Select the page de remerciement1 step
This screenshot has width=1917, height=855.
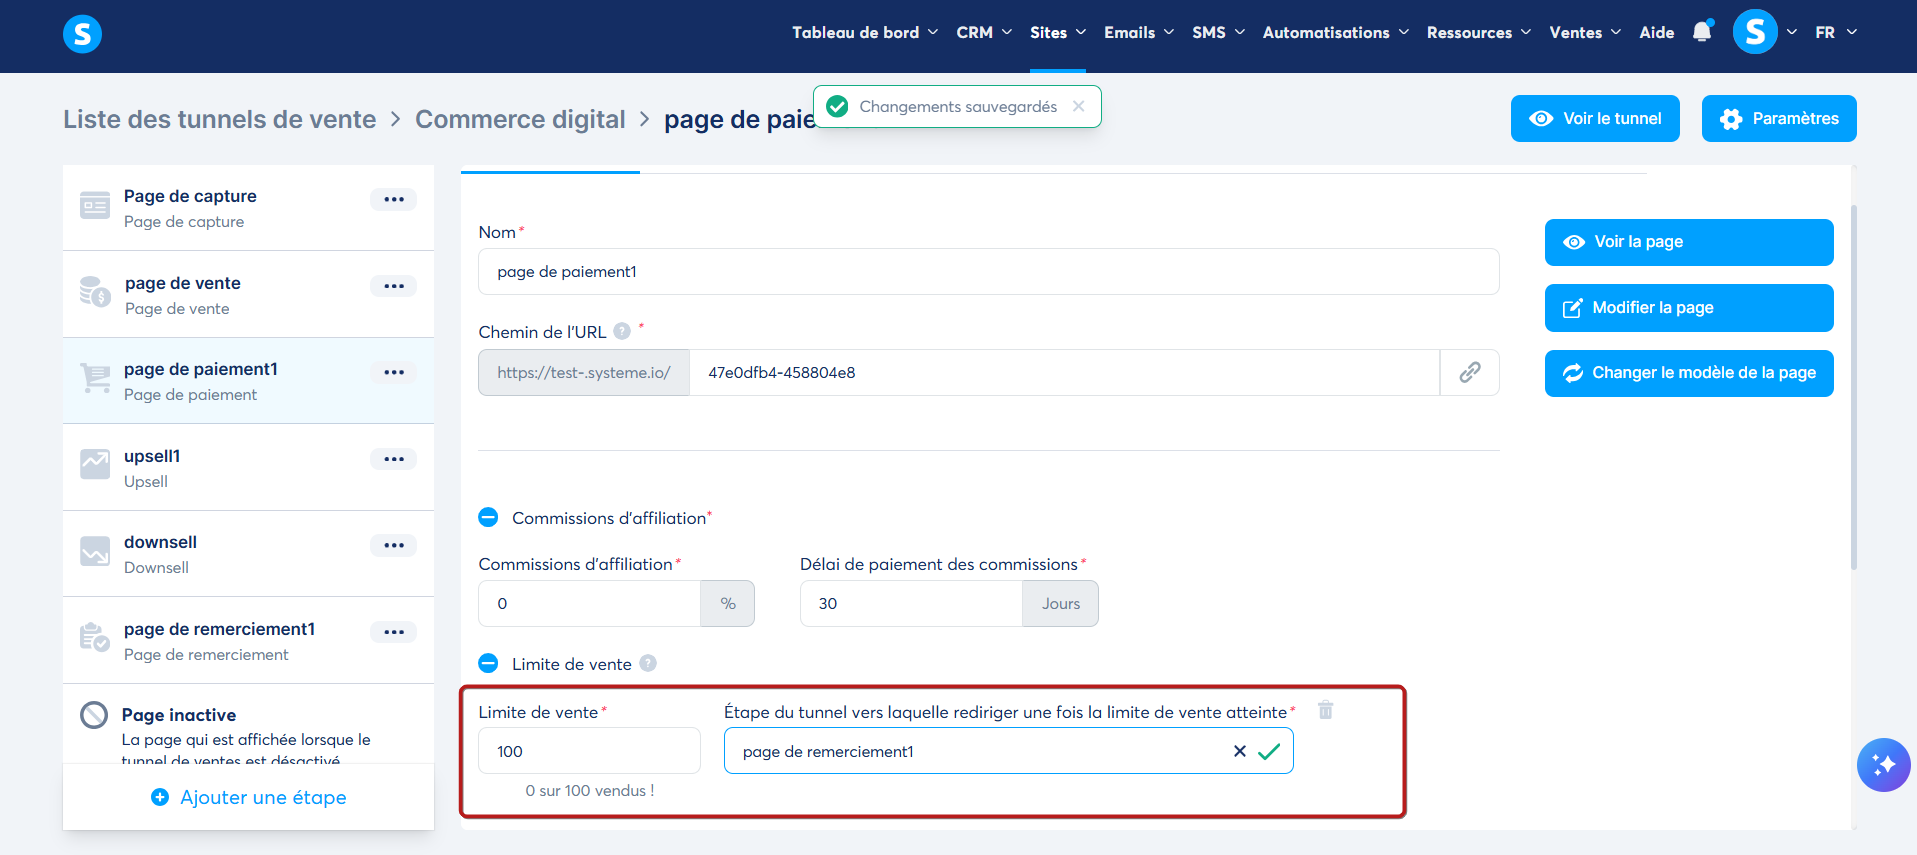click(x=248, y=641)
